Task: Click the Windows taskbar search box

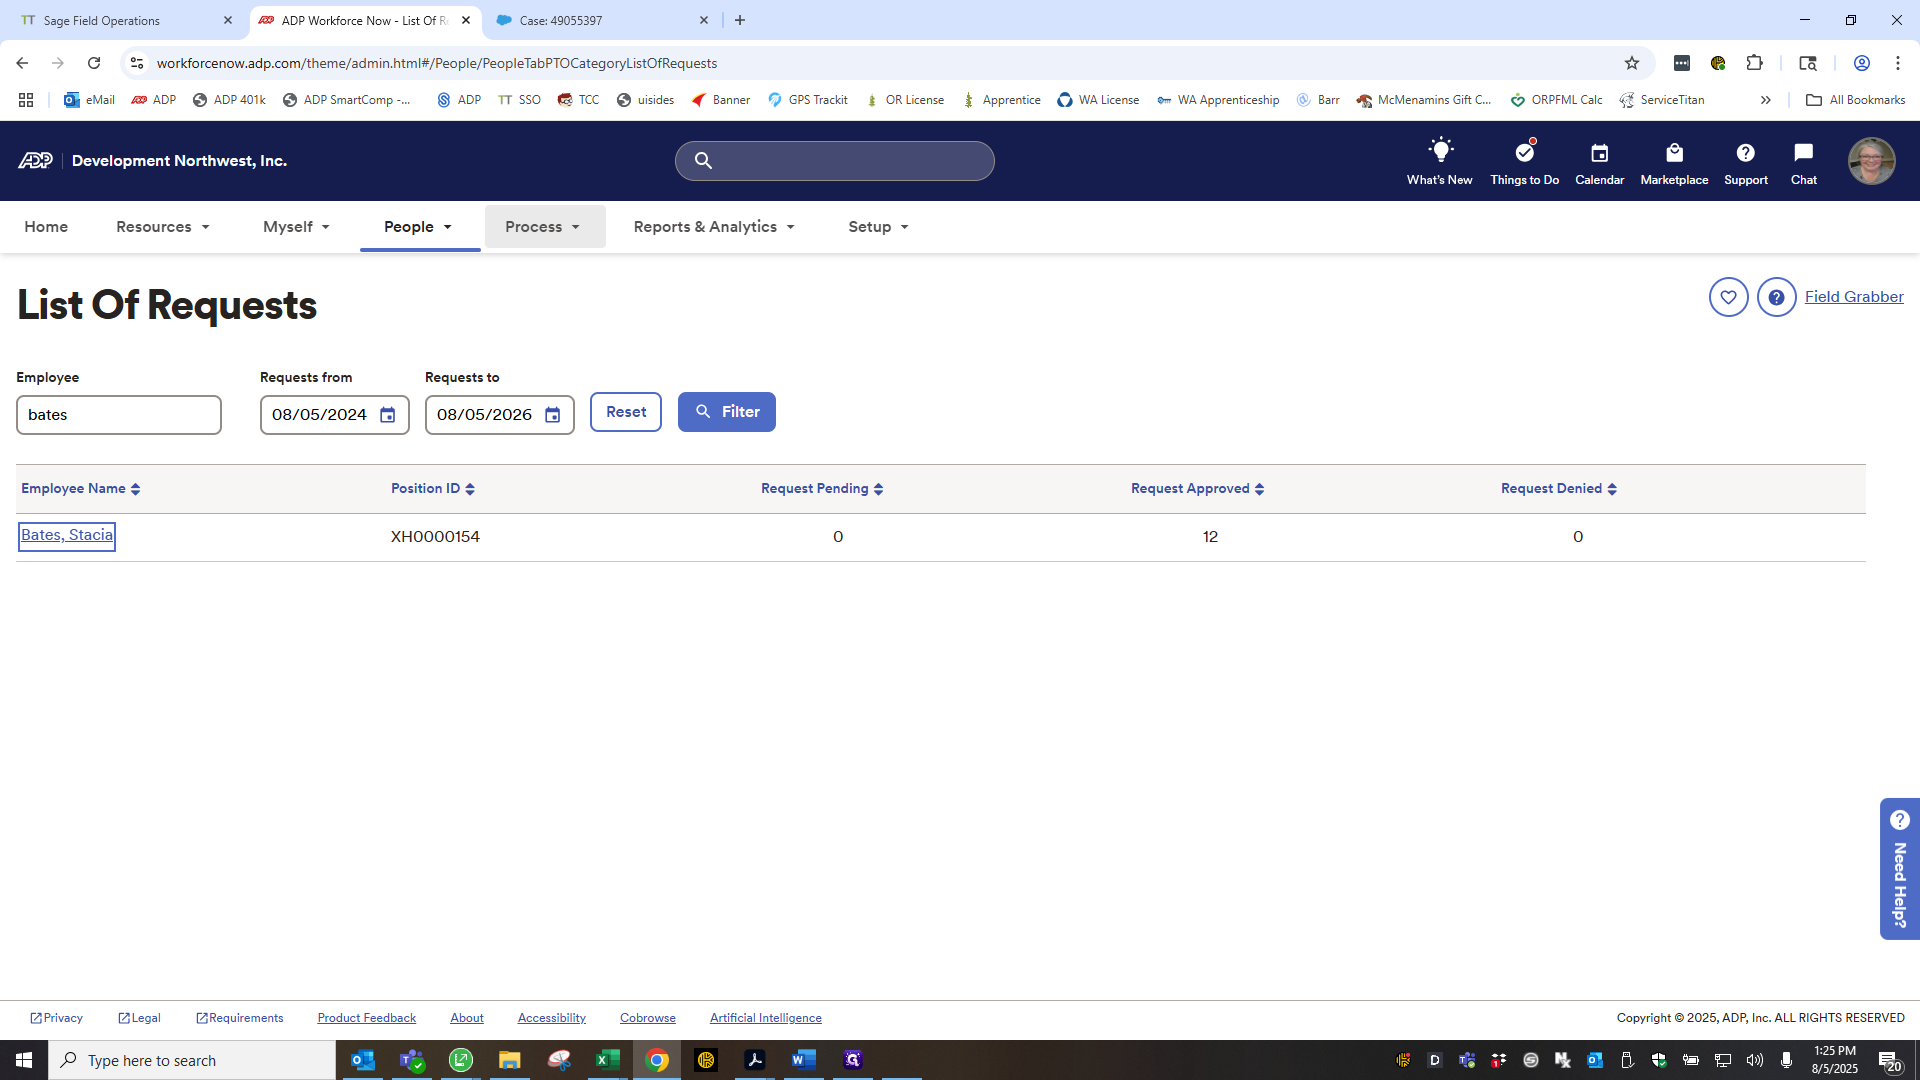Action: (x=192, y=1060)
